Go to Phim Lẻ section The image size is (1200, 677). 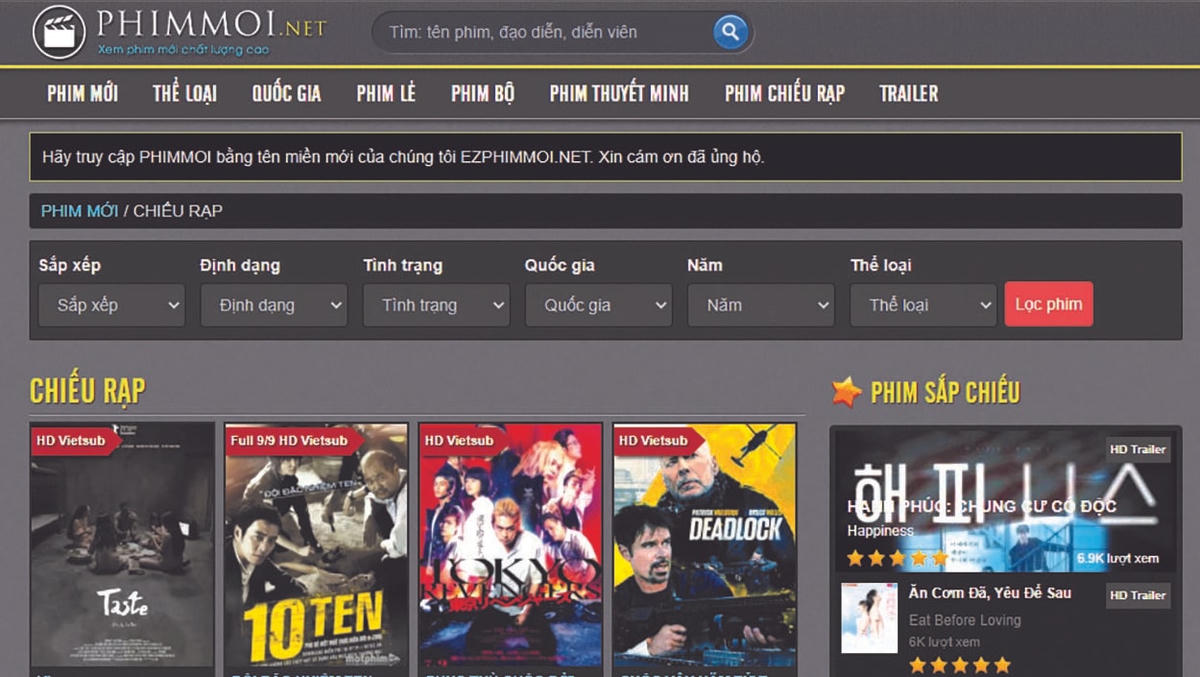point(386,94)
